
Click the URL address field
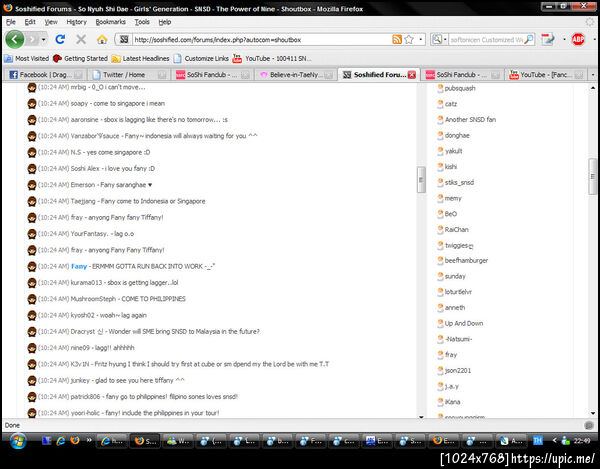click(x=262, y=39)
